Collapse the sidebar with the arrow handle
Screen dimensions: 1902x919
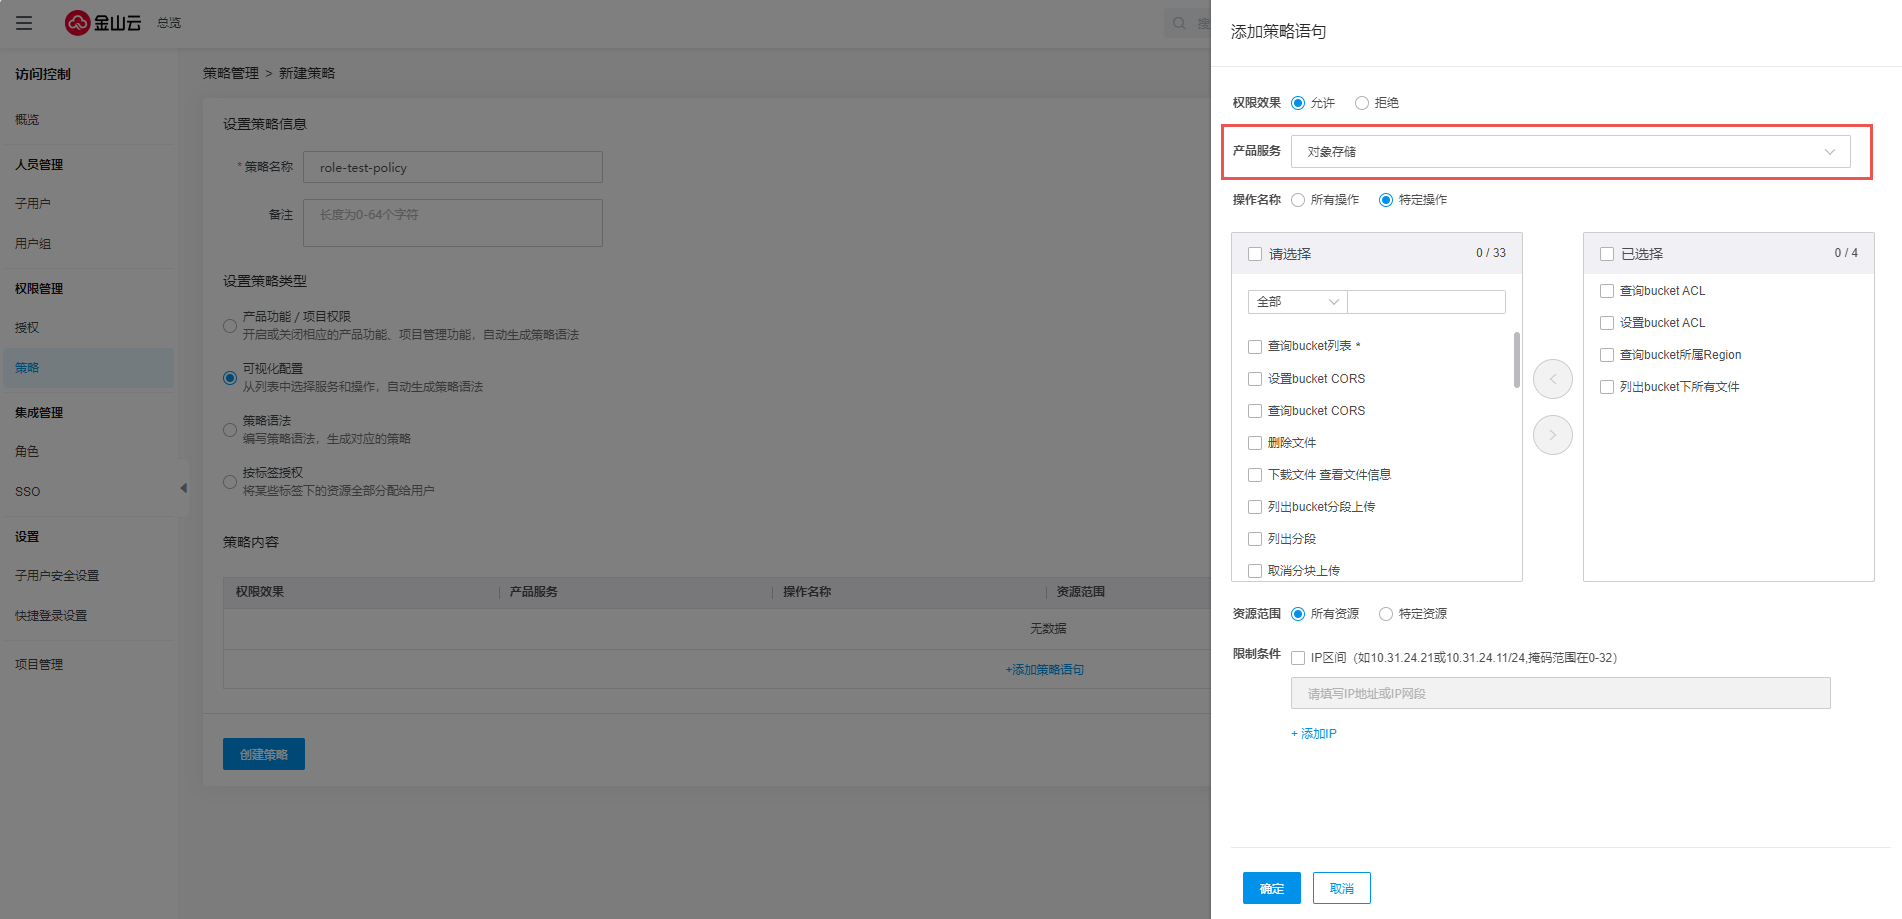tap(183, 488)
